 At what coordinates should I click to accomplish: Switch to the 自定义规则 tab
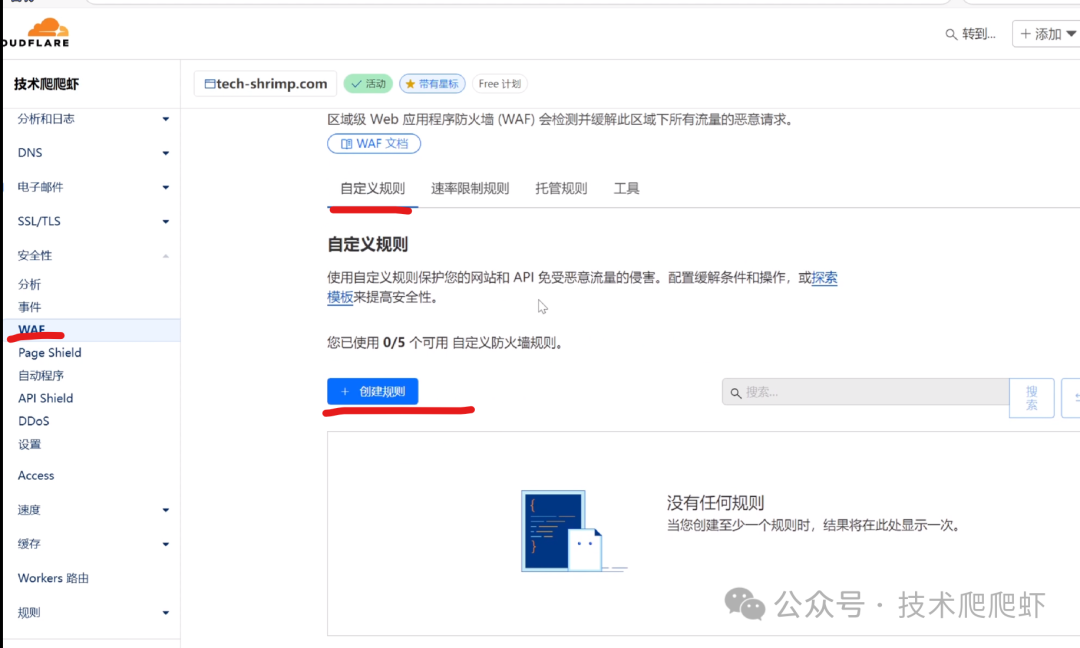pyautogui.click(x=373, y=189)
